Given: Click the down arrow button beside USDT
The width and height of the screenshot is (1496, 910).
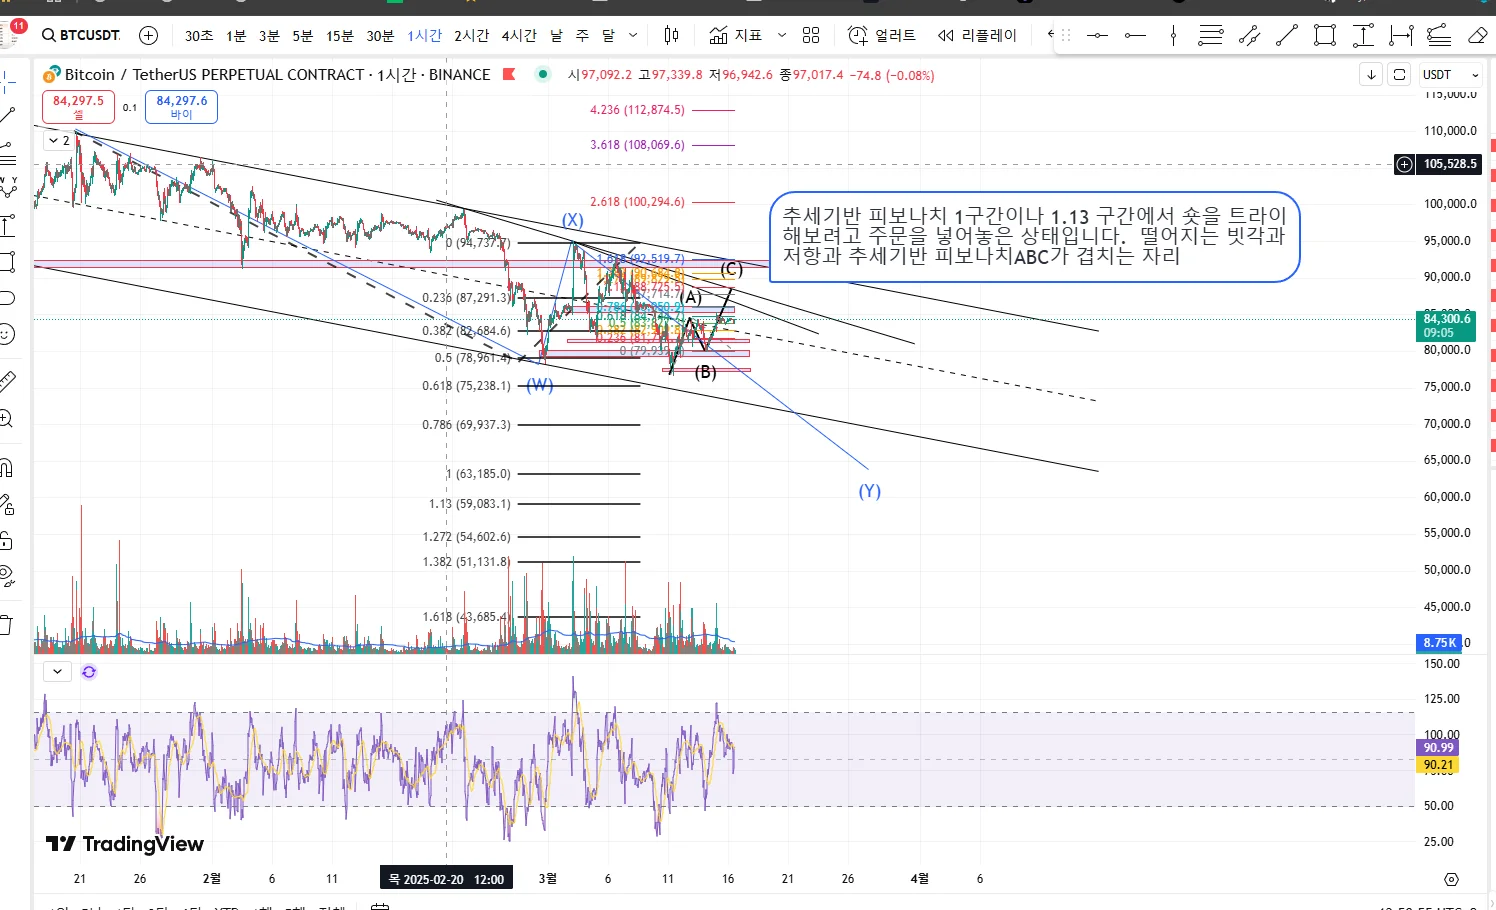Looking at the screenshot, I should 1371,75.
